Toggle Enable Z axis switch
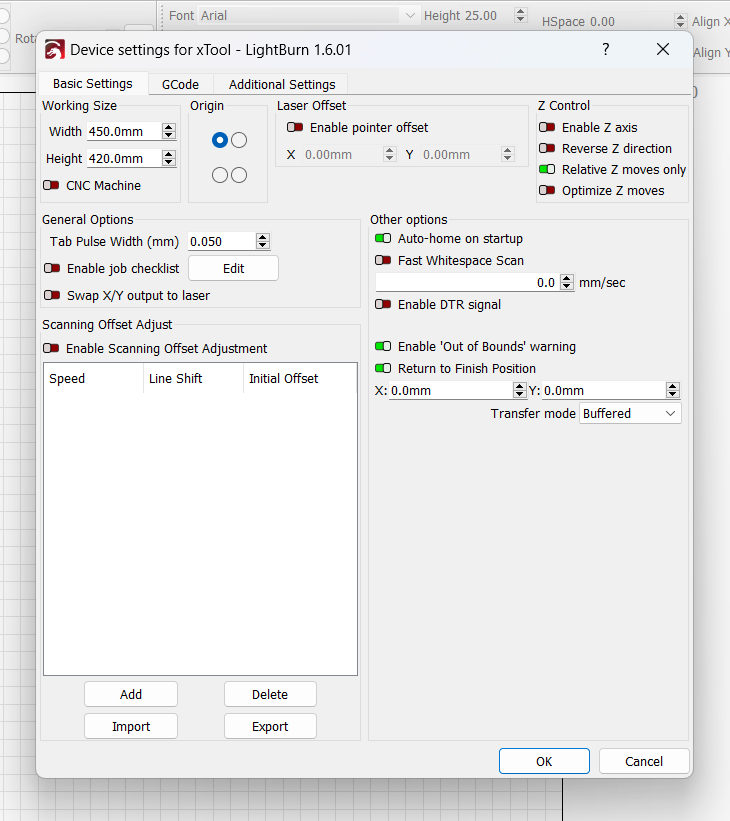 [x=547, y=127]
